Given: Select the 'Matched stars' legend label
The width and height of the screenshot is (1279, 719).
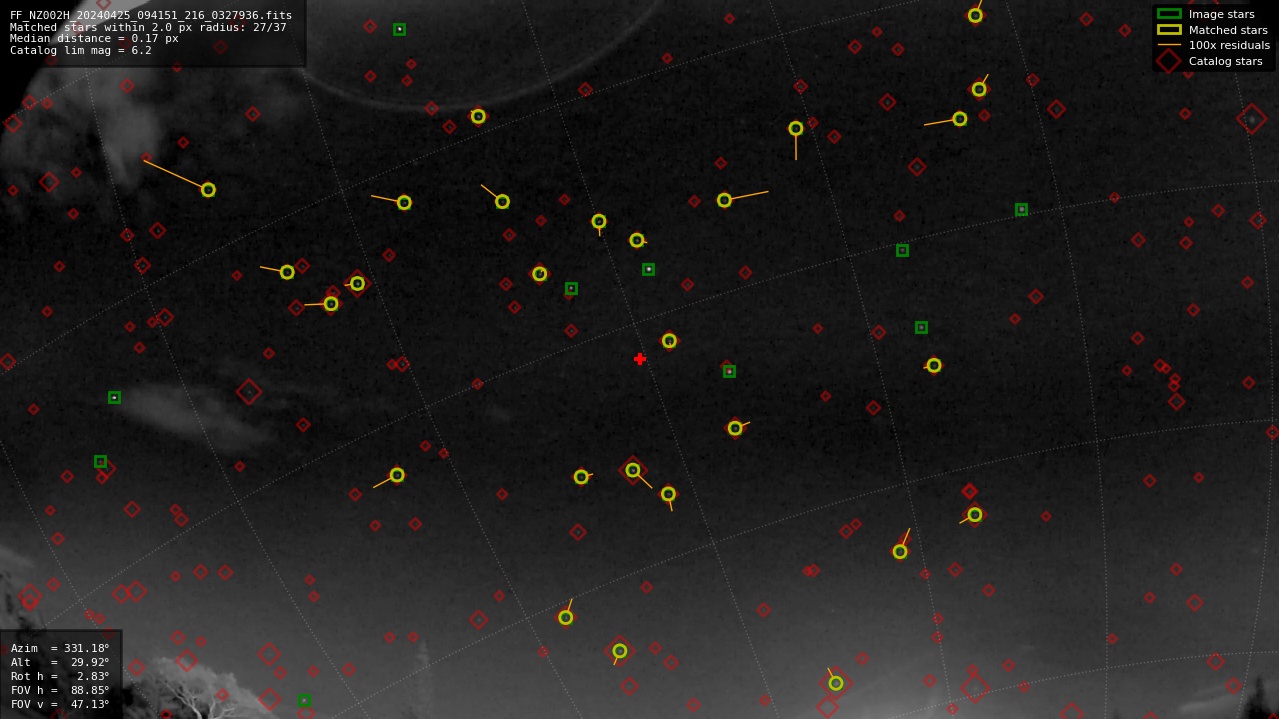Looking at the screenshot, I should tap(1228, 30).
